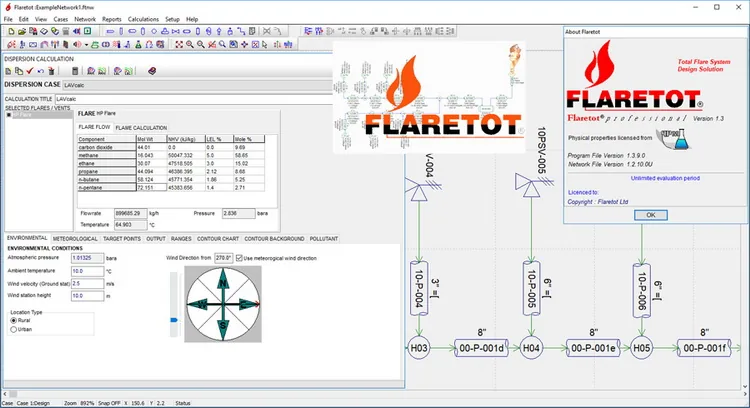750x408 pixels.
Task: Click the Atmospheric pressure input field
Action: coord(88,258)
